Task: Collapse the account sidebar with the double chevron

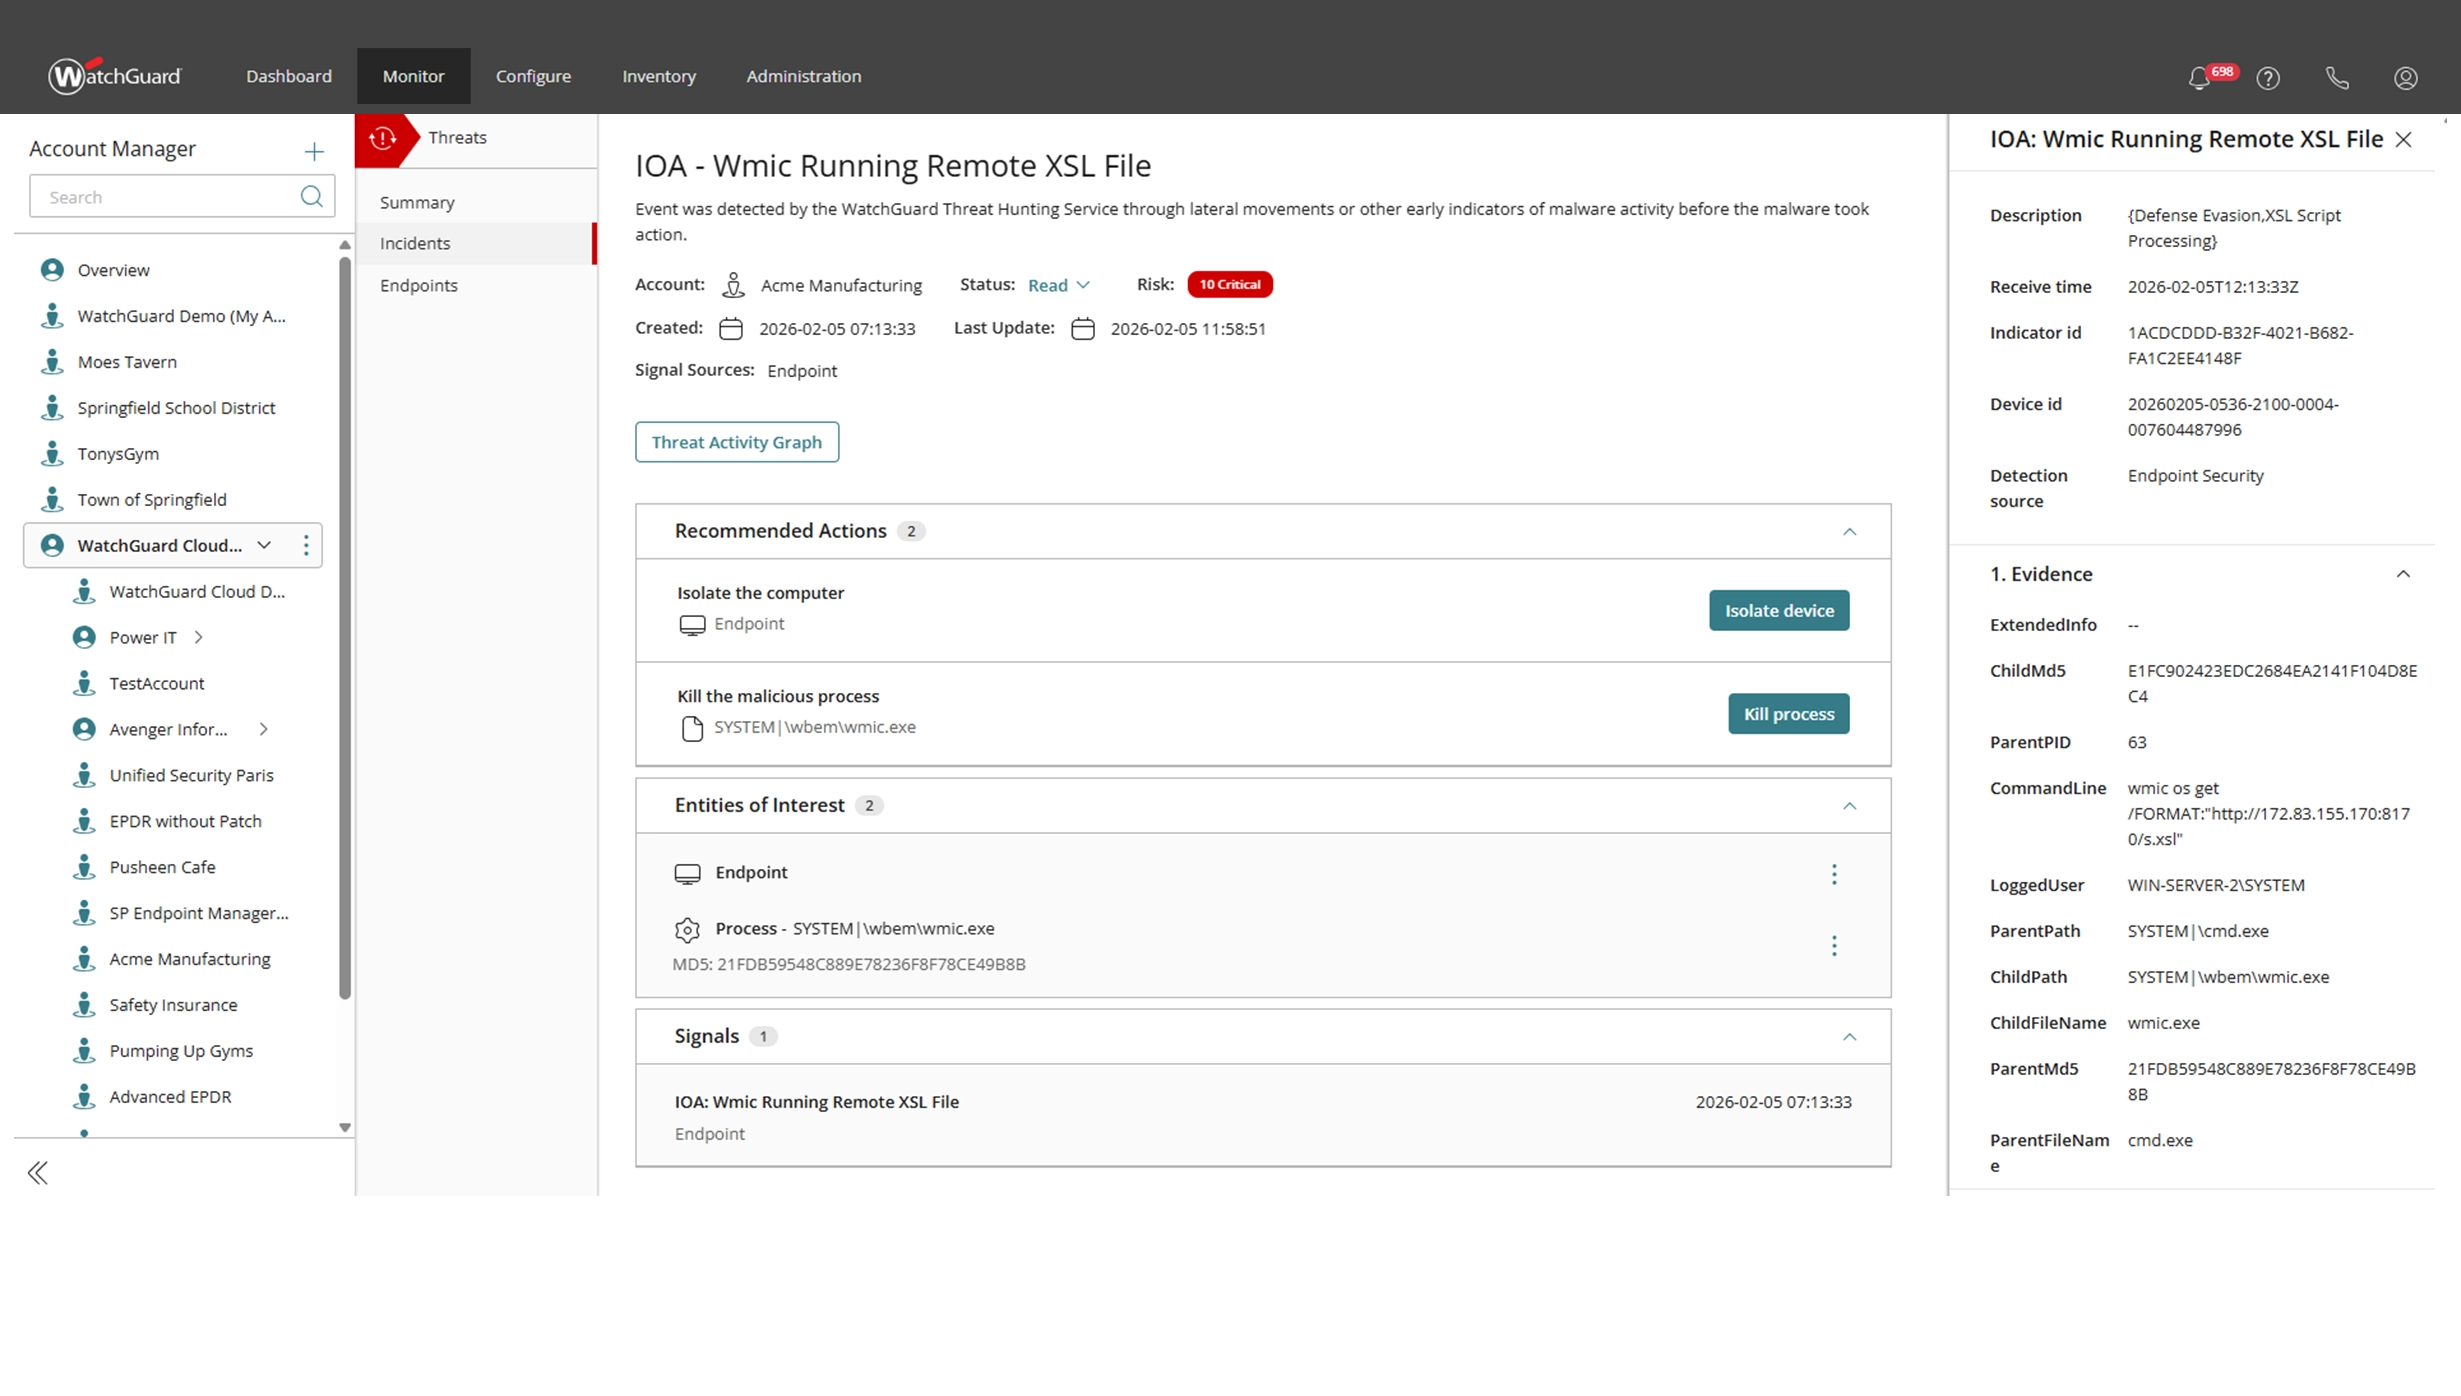Action: (38, 1172)
